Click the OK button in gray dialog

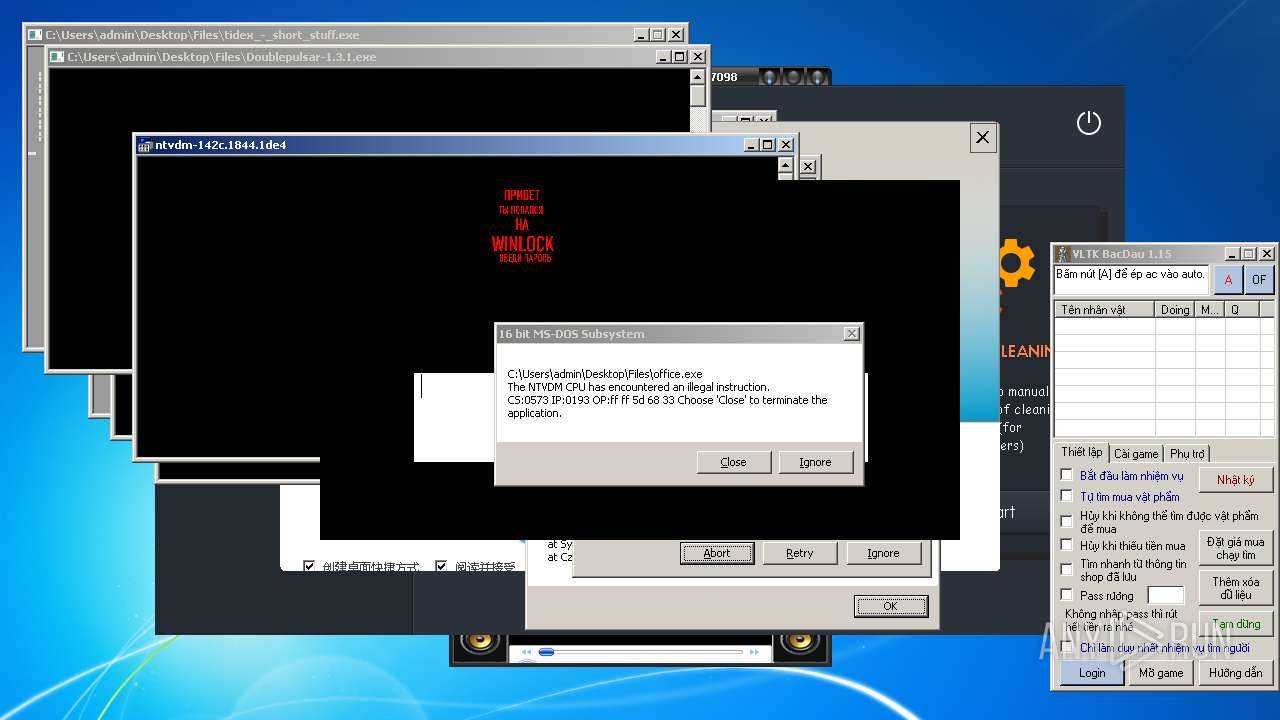[890, 606]
